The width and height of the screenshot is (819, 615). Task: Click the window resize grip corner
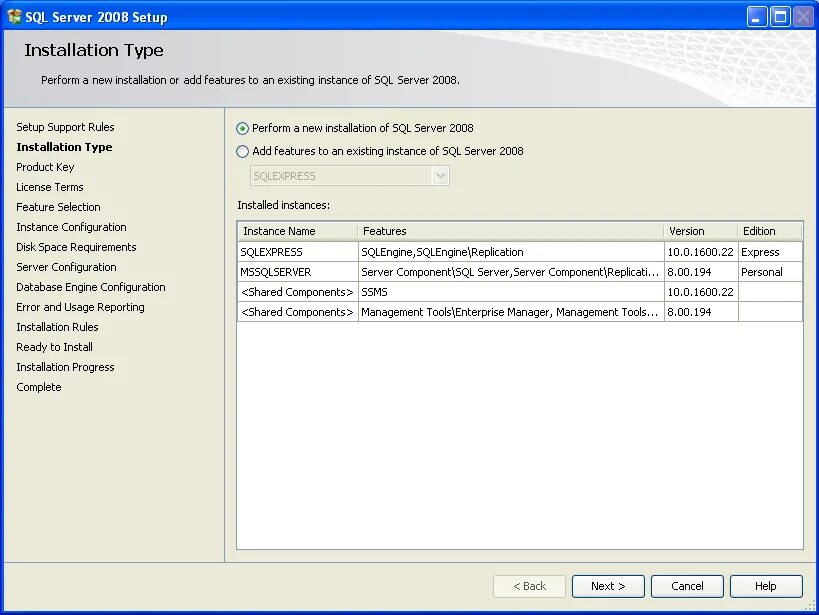810,606
